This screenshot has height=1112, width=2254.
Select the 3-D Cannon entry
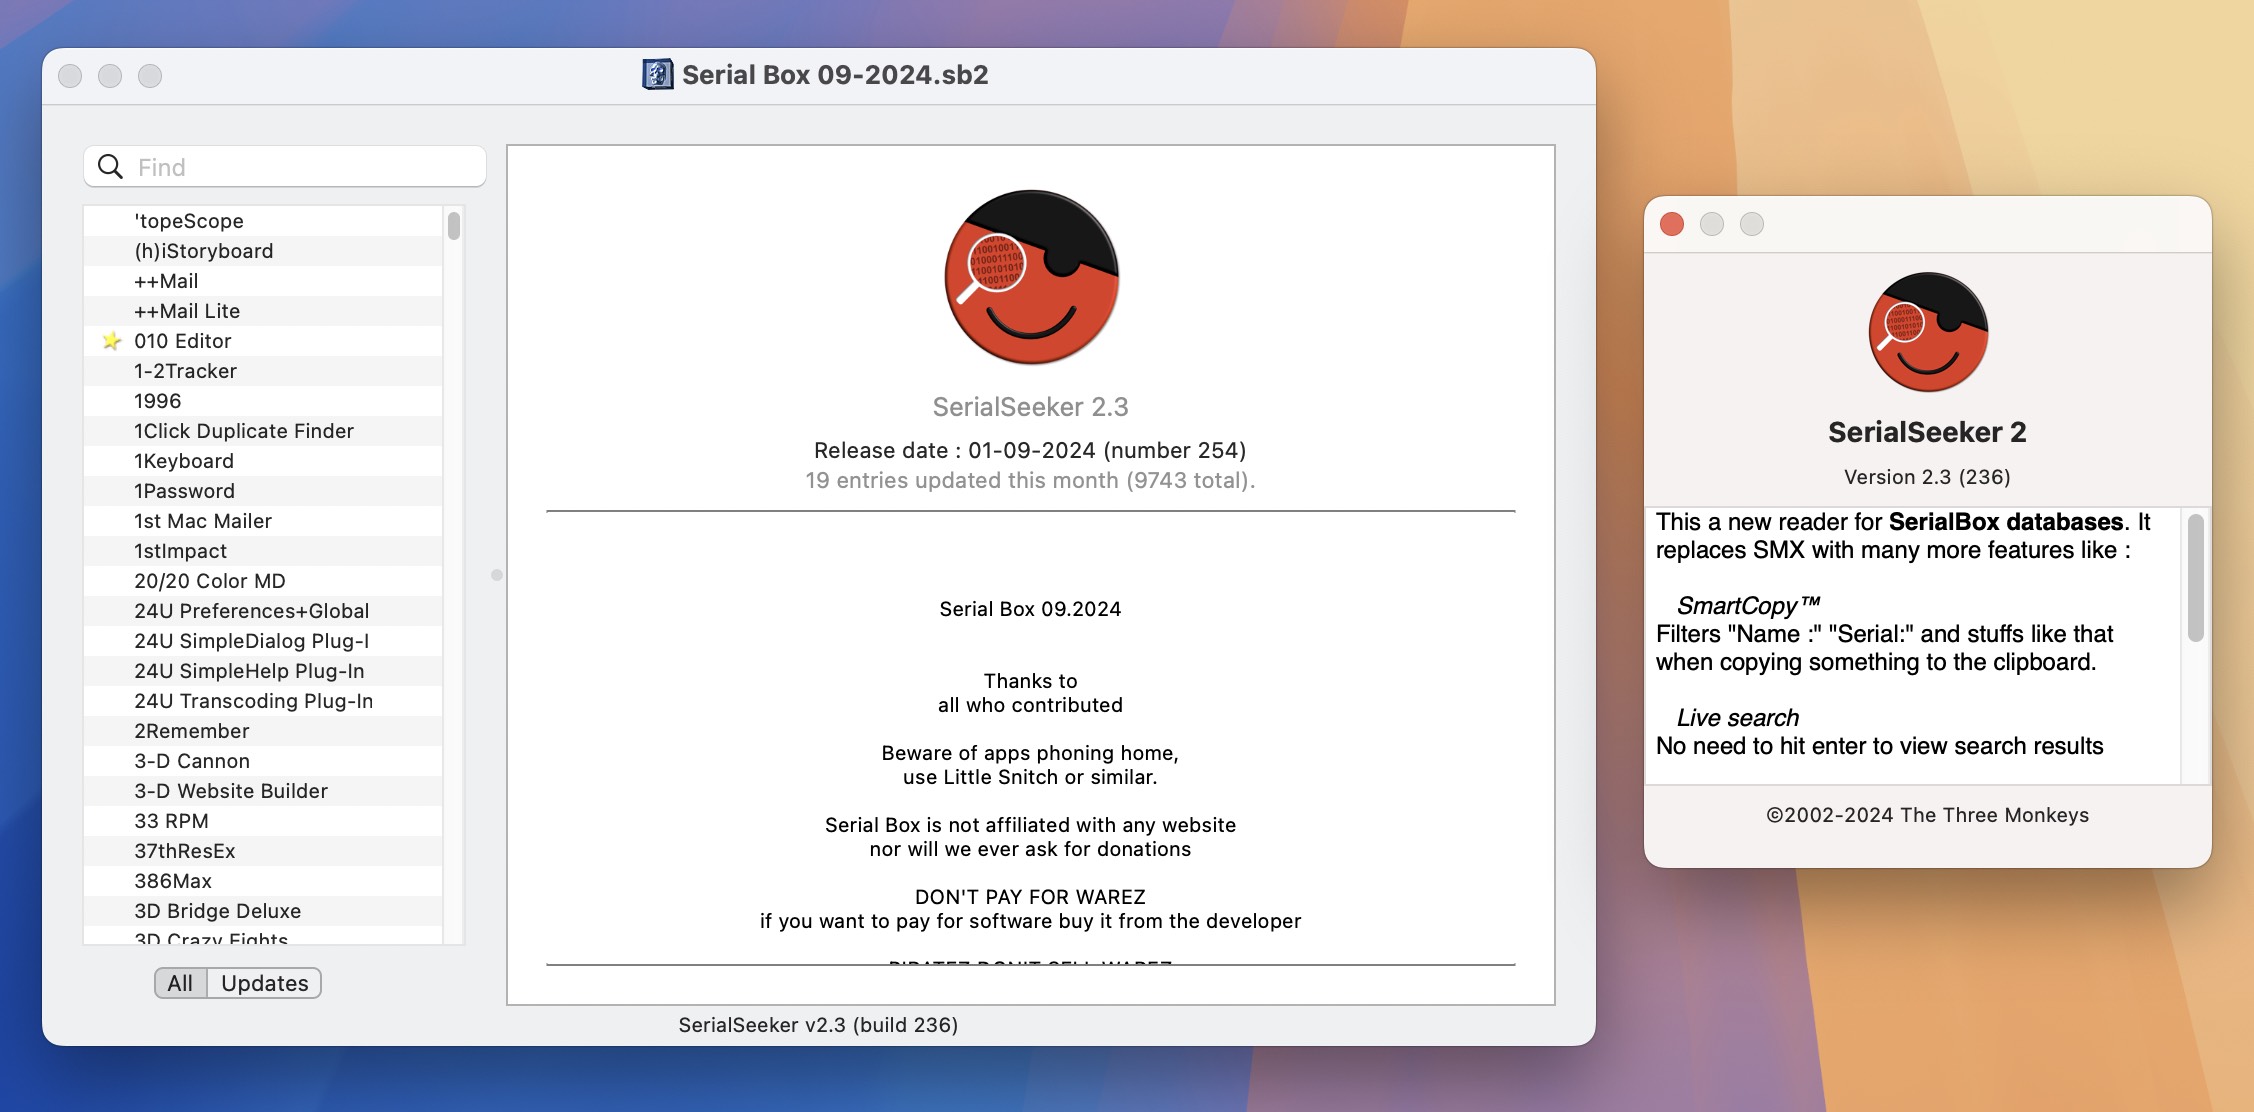tap(264, 761)
